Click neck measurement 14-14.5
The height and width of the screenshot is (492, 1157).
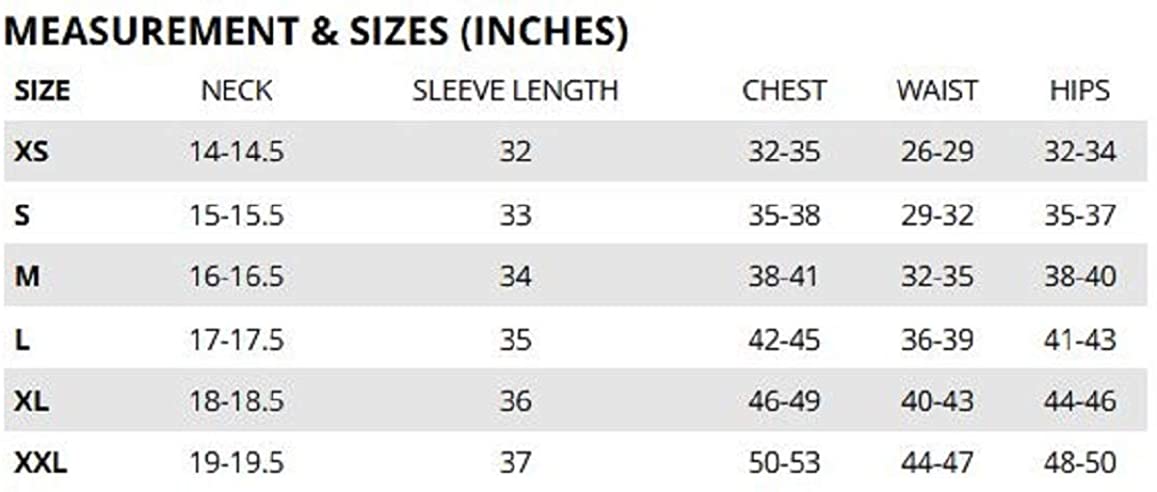pyautogui.click(x=236, y=152)
